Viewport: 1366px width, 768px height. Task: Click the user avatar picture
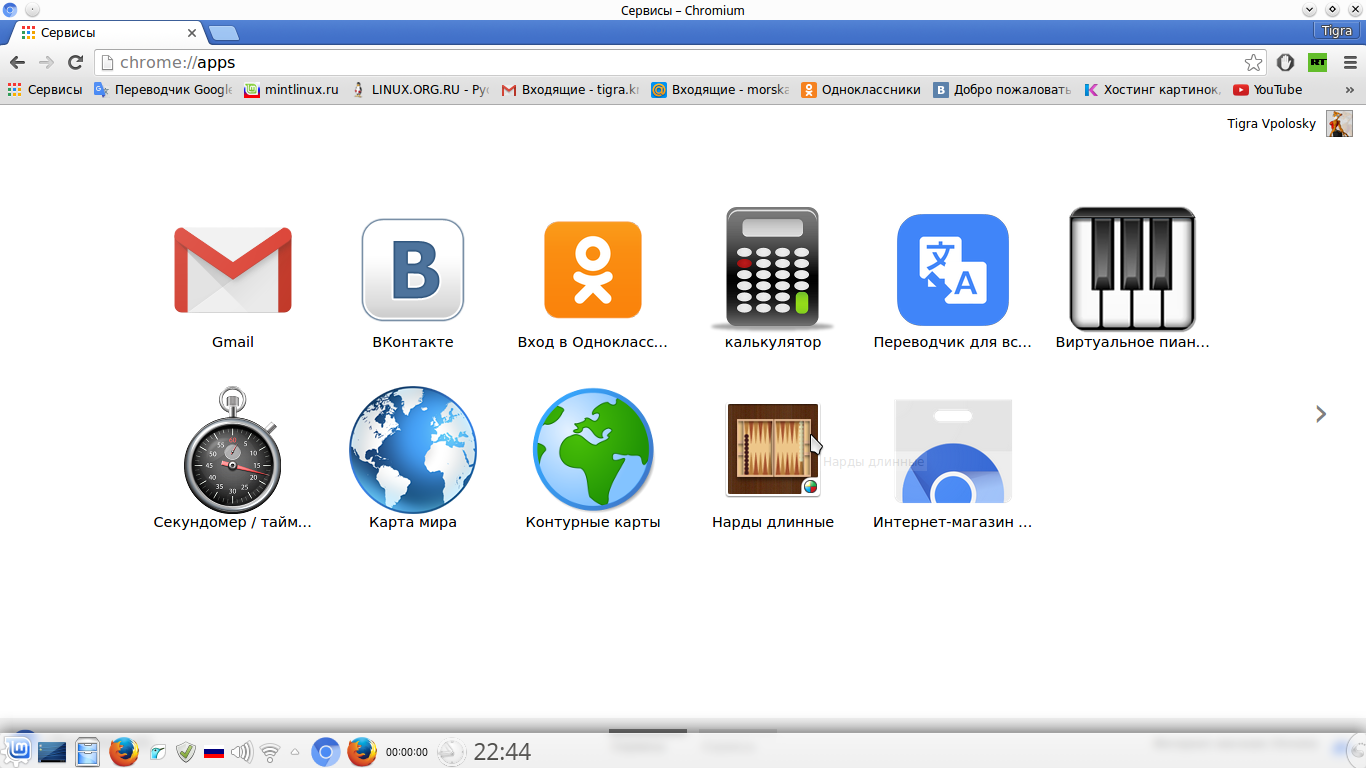1339,124
